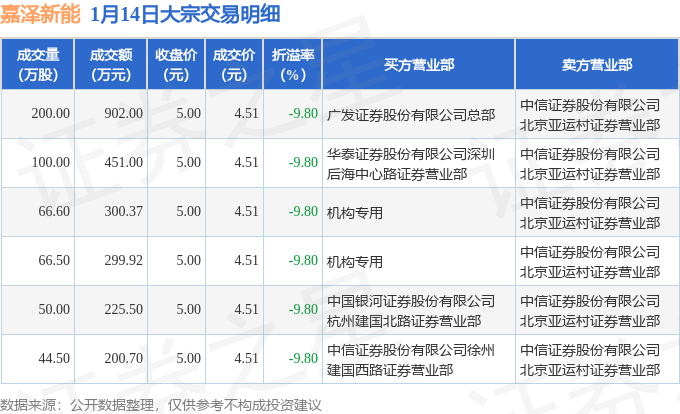Click buyer 华泰证券 深圳后海中心路证券营业部
The image size is (680, 414).
coord(411,164)
